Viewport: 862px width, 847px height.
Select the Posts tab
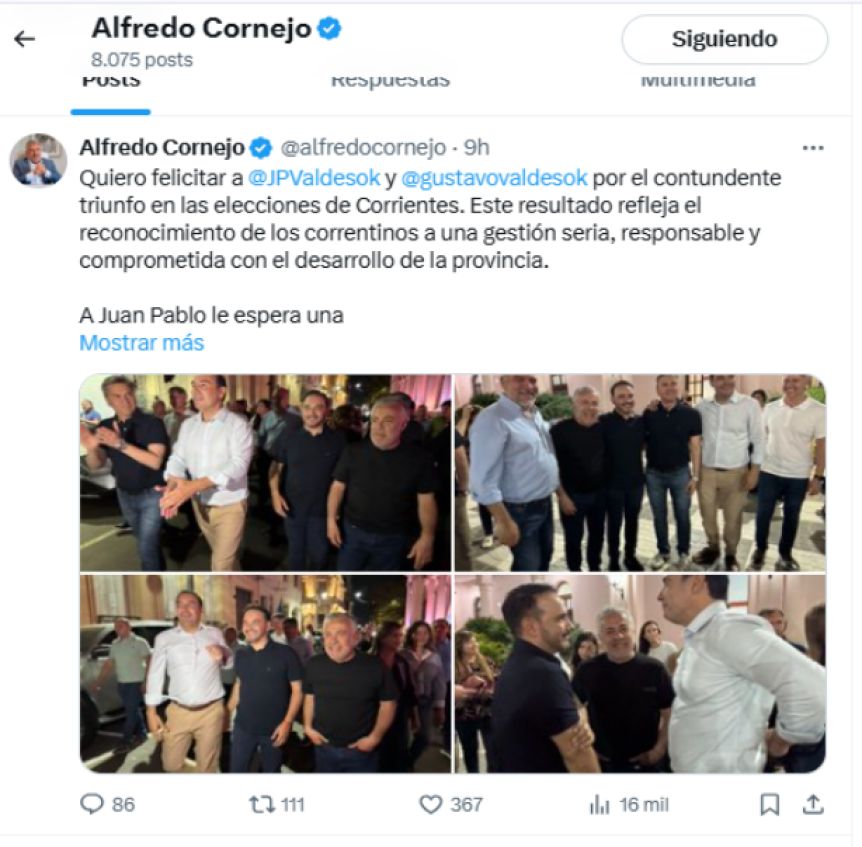pyautogui.click(x=111, y=80)
